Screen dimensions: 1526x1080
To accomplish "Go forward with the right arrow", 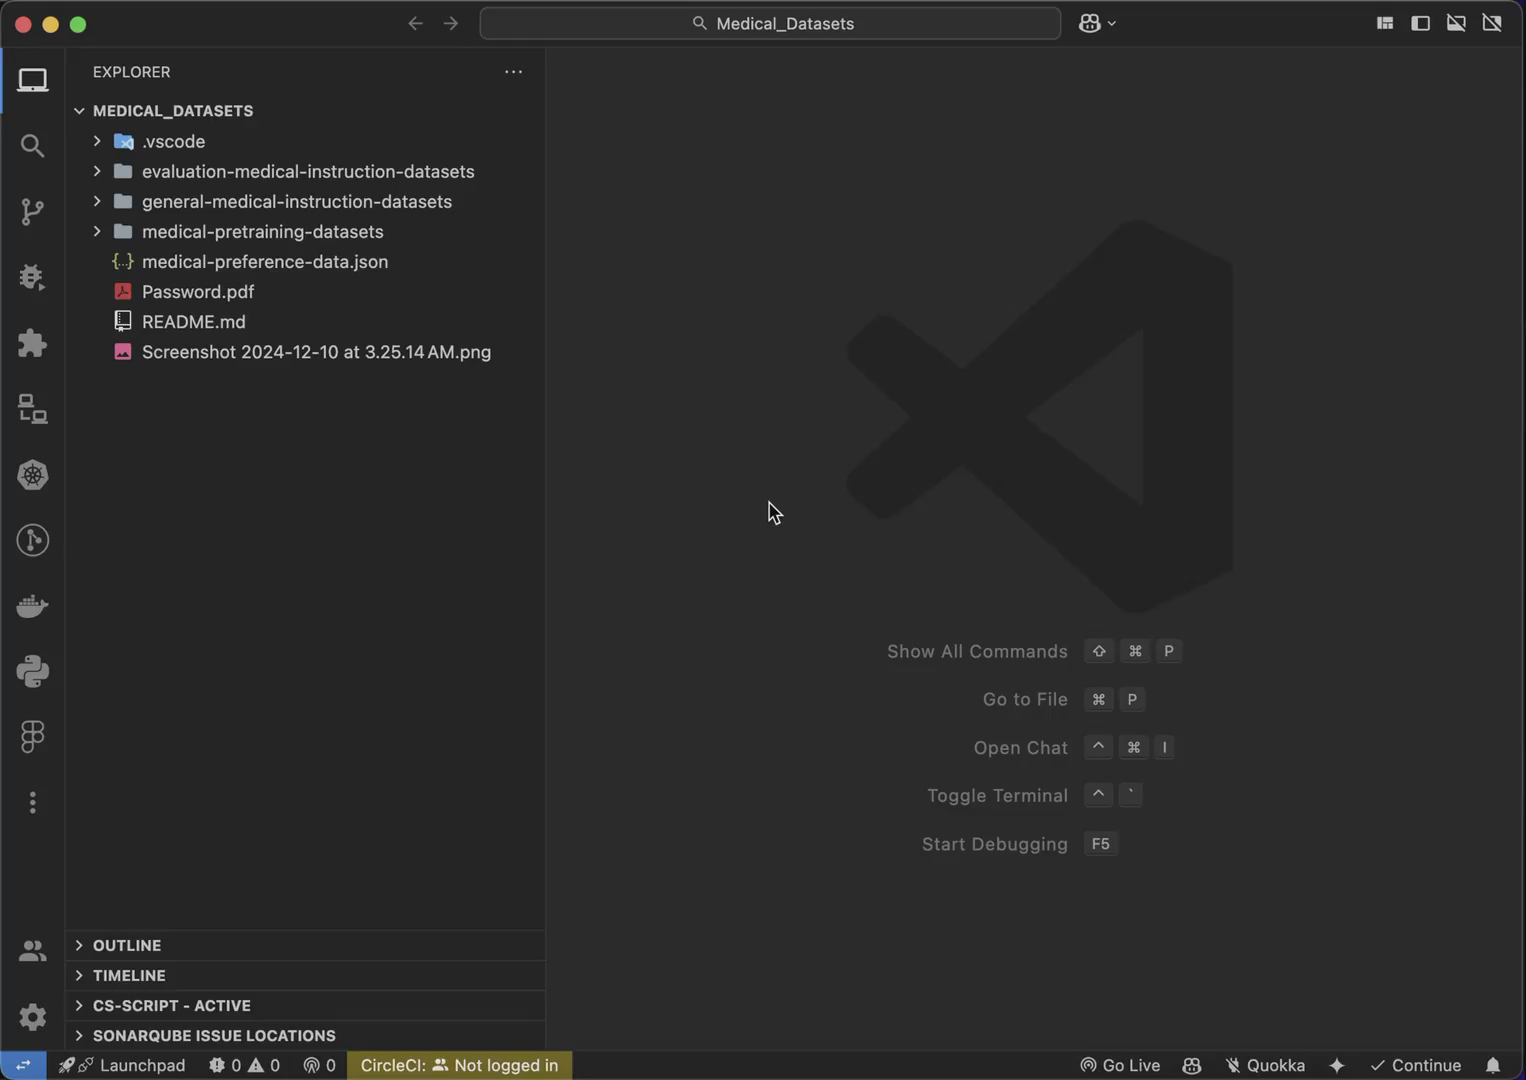I will (x=451, y=23).
